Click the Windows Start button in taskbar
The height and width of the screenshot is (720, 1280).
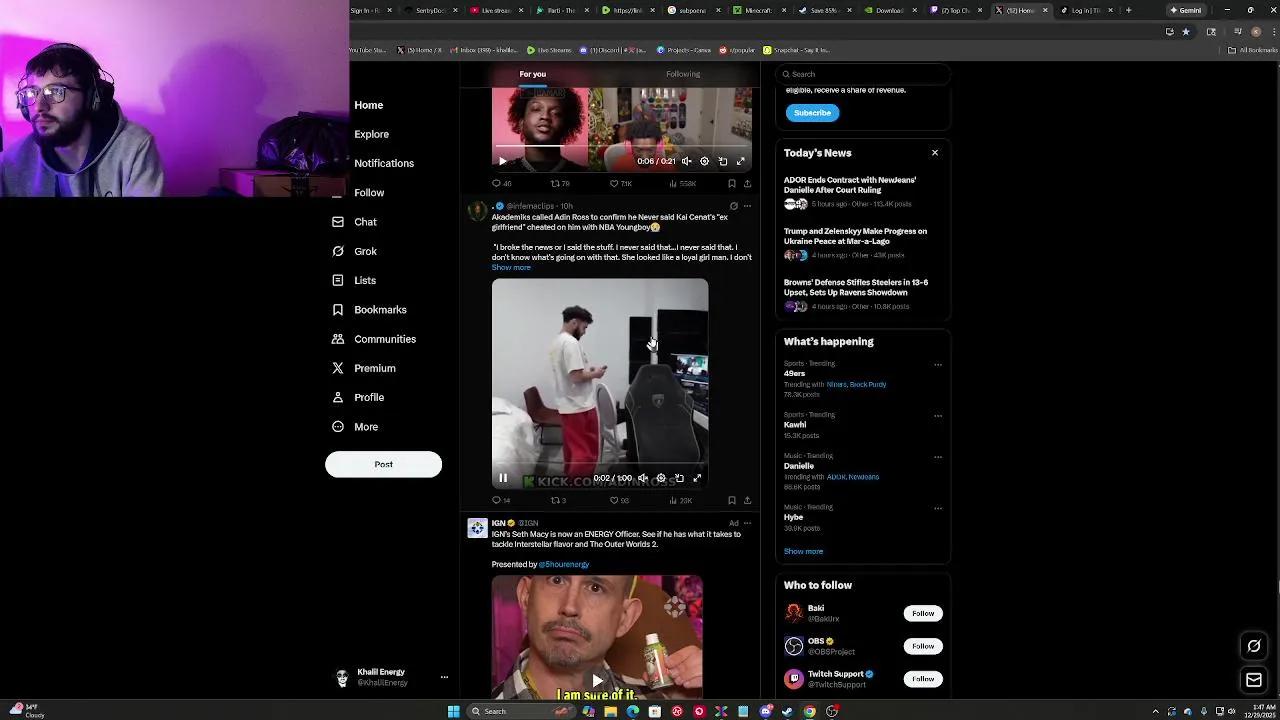point(453,711)
